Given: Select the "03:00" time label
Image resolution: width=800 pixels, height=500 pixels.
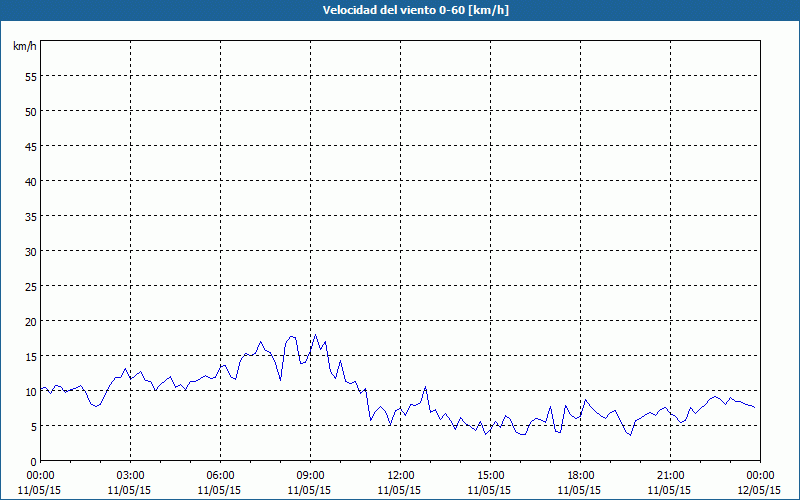Looking at the screenshot, I should [x=131, y=476].
